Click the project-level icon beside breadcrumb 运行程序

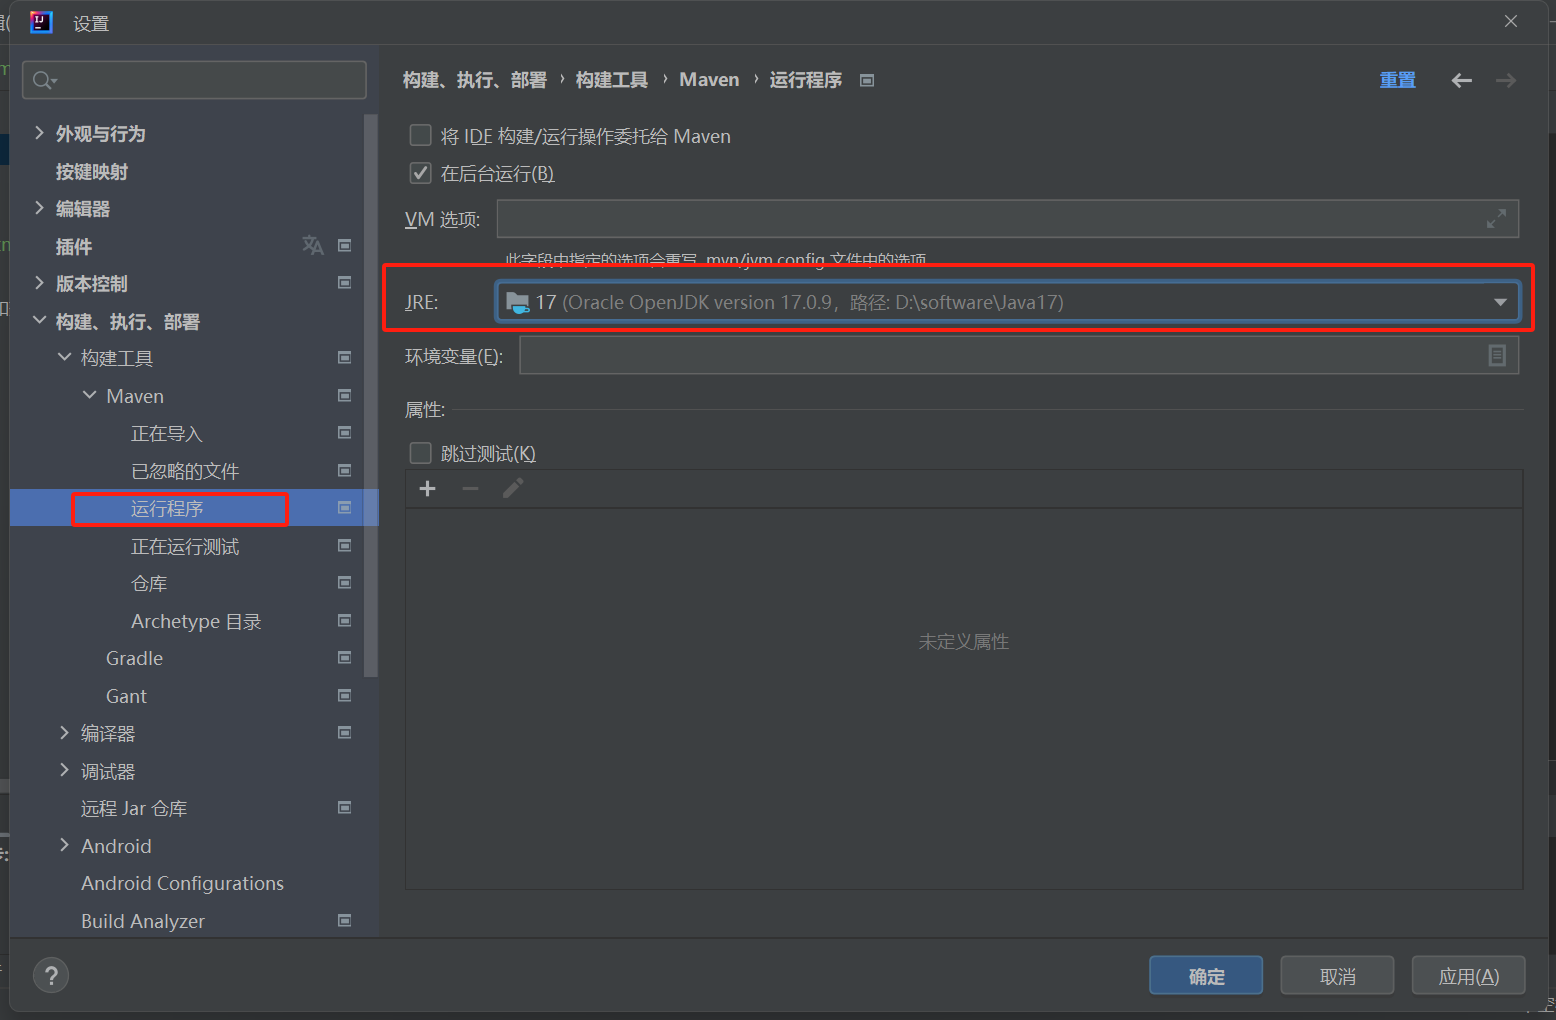point(867,81)
